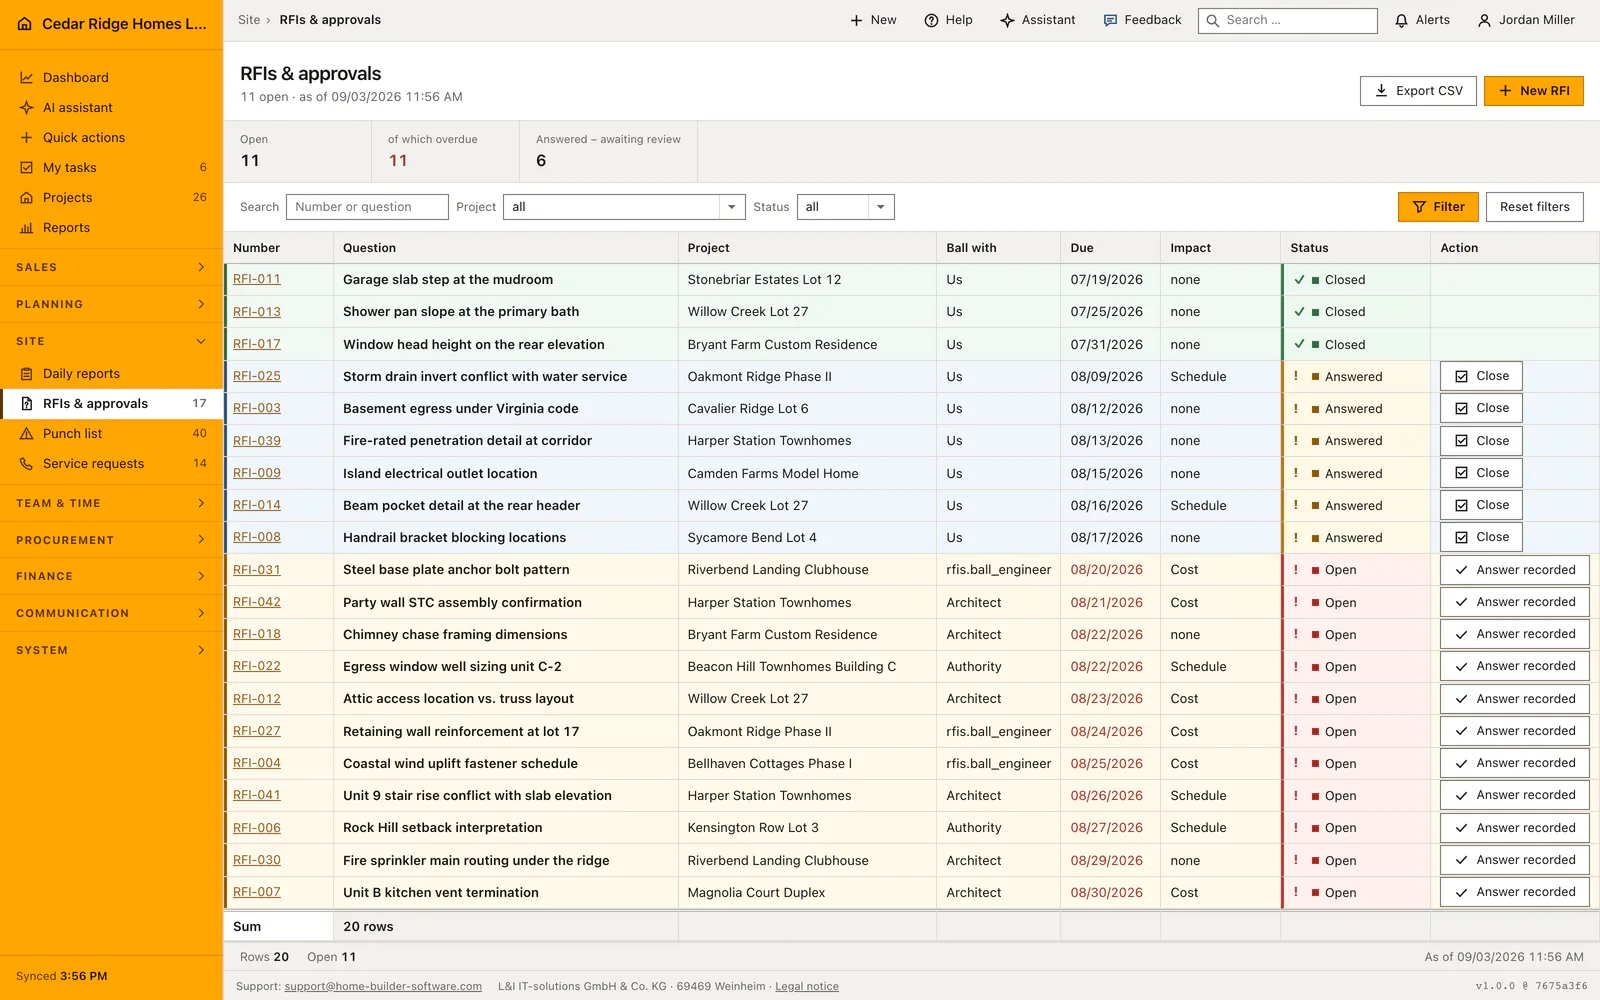Click the Quick actions plus icon
Viewport: 1600px width, 1000px height.
point(27,138)
